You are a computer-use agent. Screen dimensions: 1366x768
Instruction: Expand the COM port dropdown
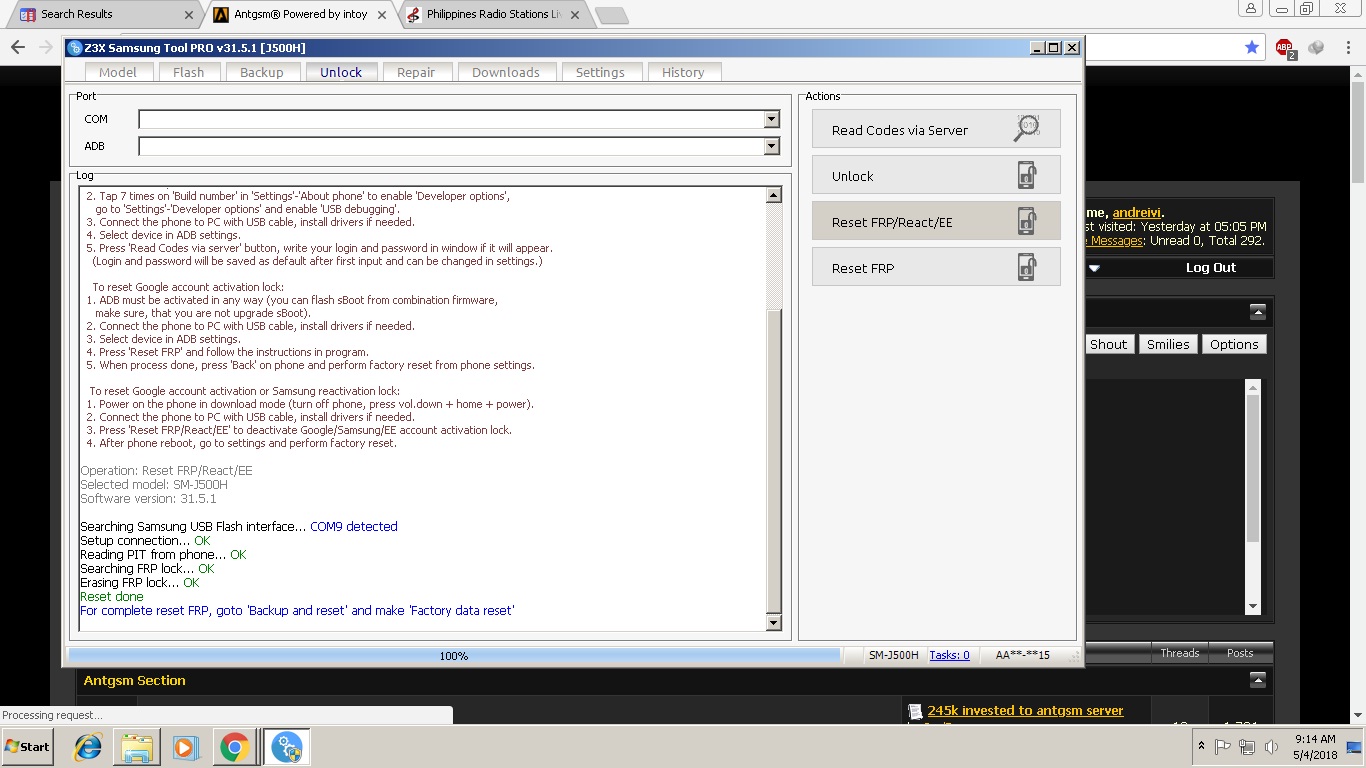pyautogui.click(x=771, y=119)
